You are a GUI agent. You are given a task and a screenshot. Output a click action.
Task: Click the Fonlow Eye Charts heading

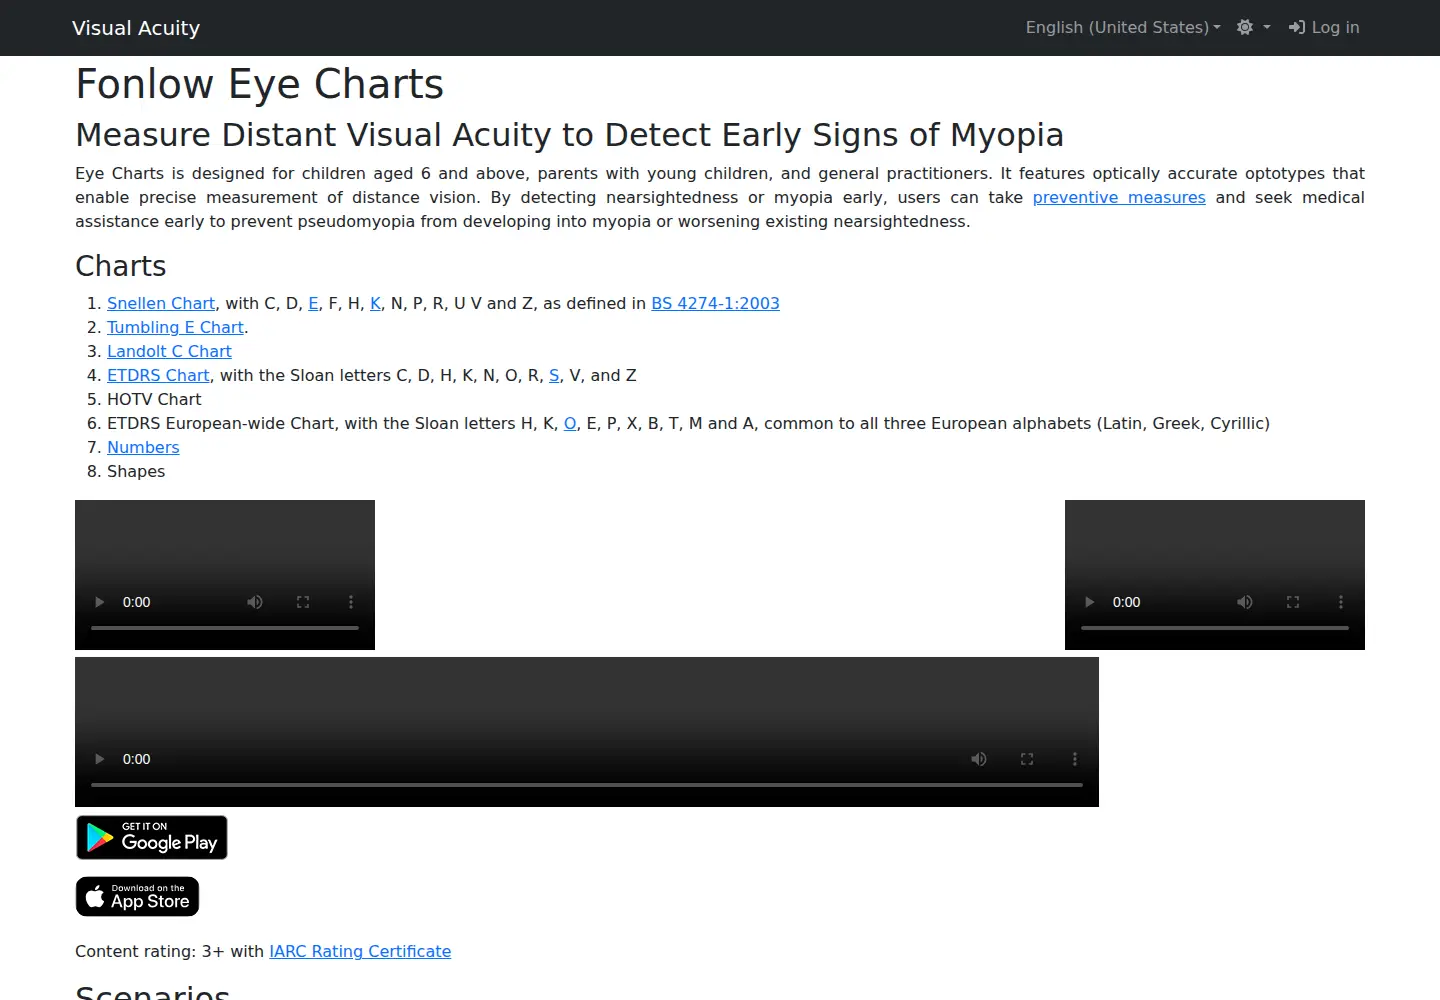point(260,84)
